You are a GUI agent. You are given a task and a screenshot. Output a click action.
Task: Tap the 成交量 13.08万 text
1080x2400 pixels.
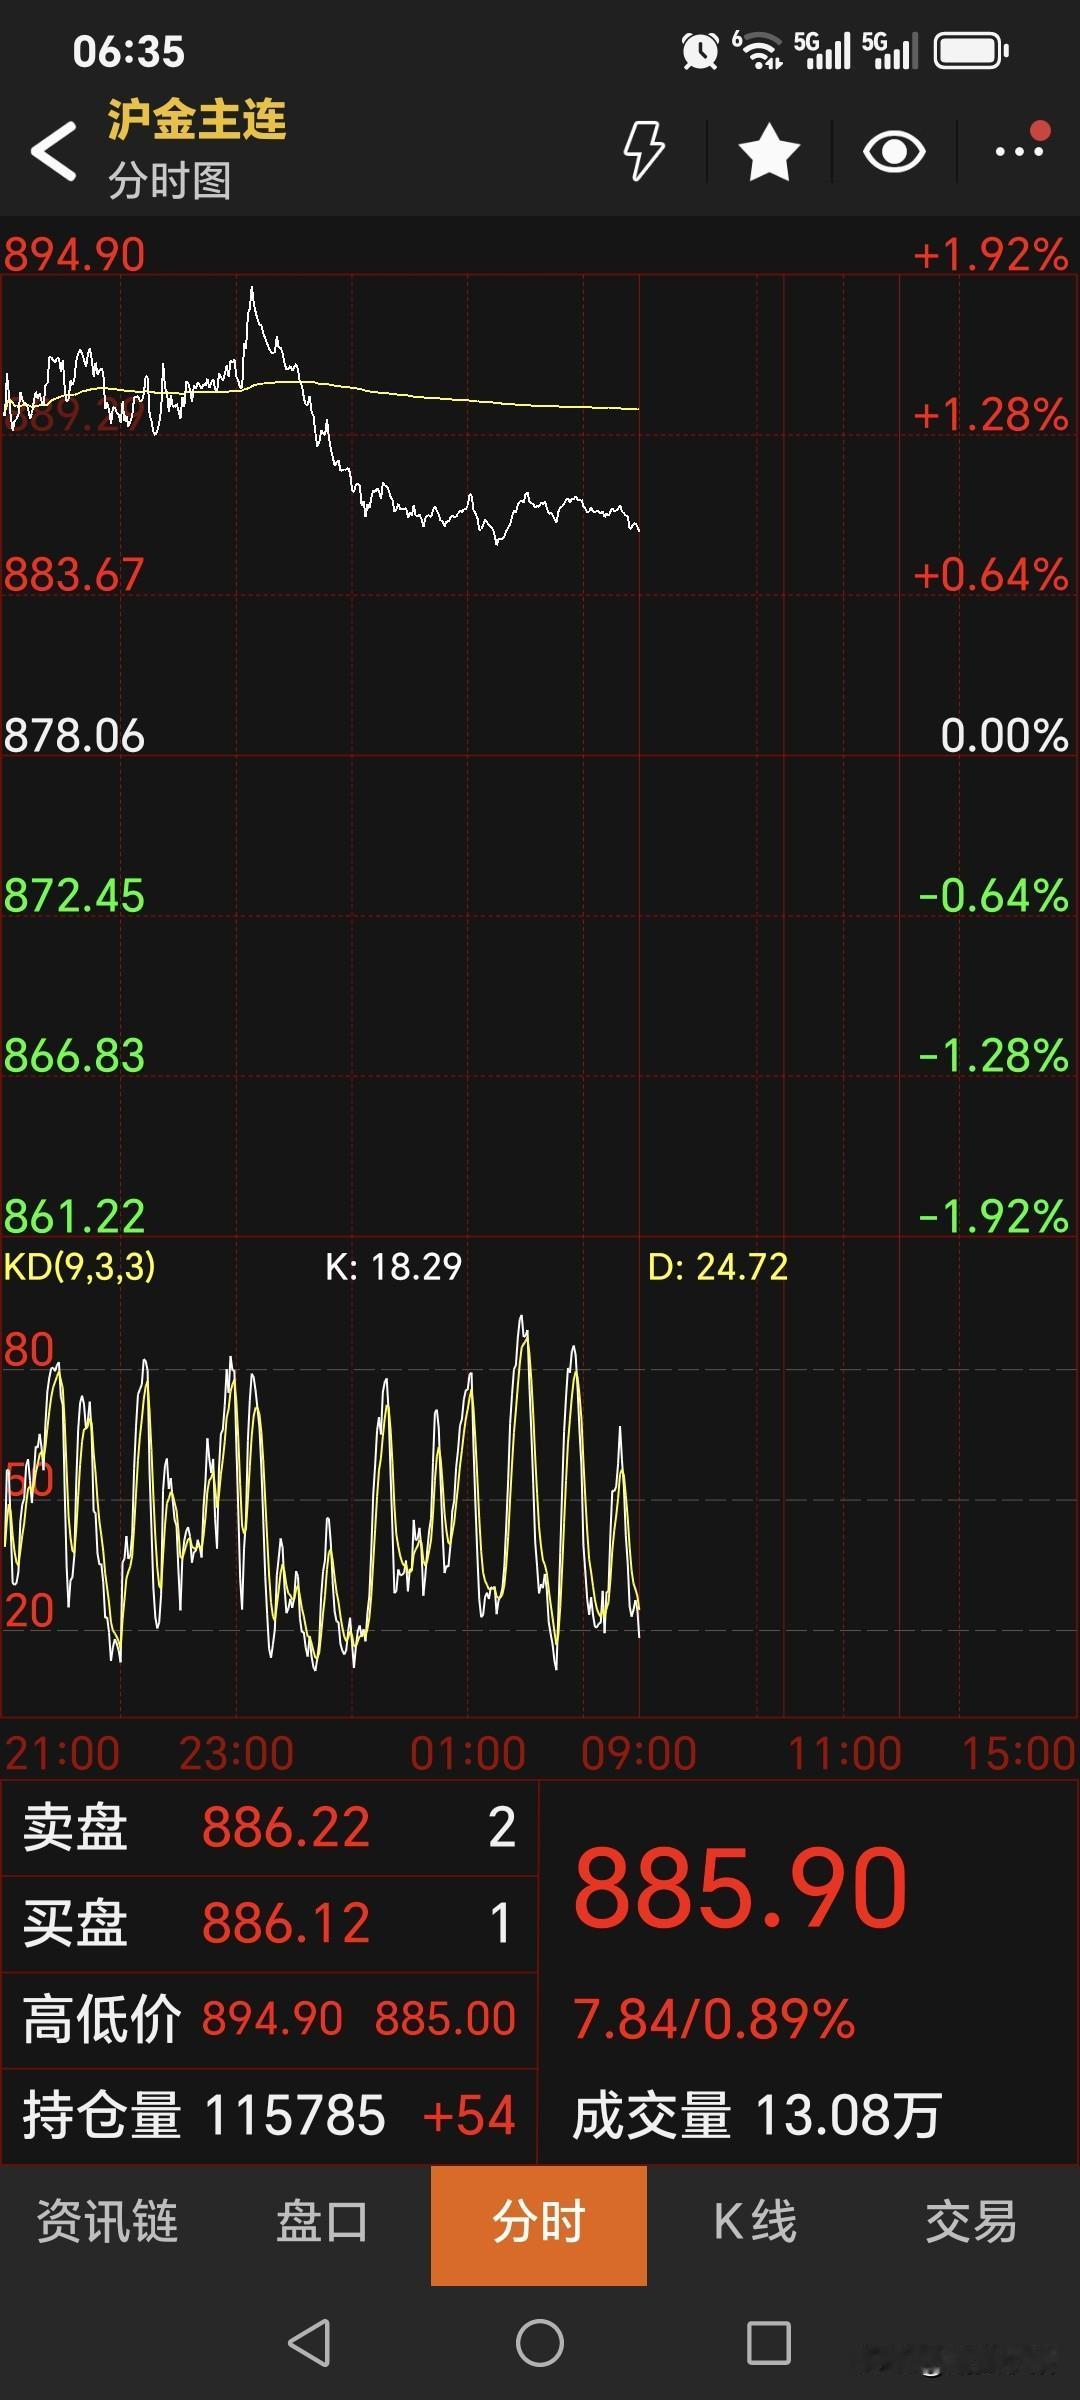tap(757, 2116)
